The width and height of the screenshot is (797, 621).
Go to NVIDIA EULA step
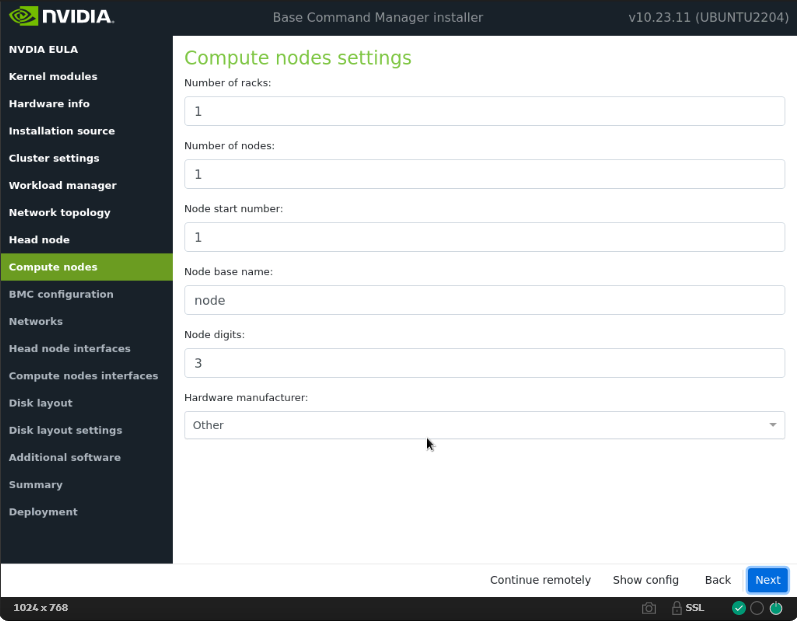point(43,49)
